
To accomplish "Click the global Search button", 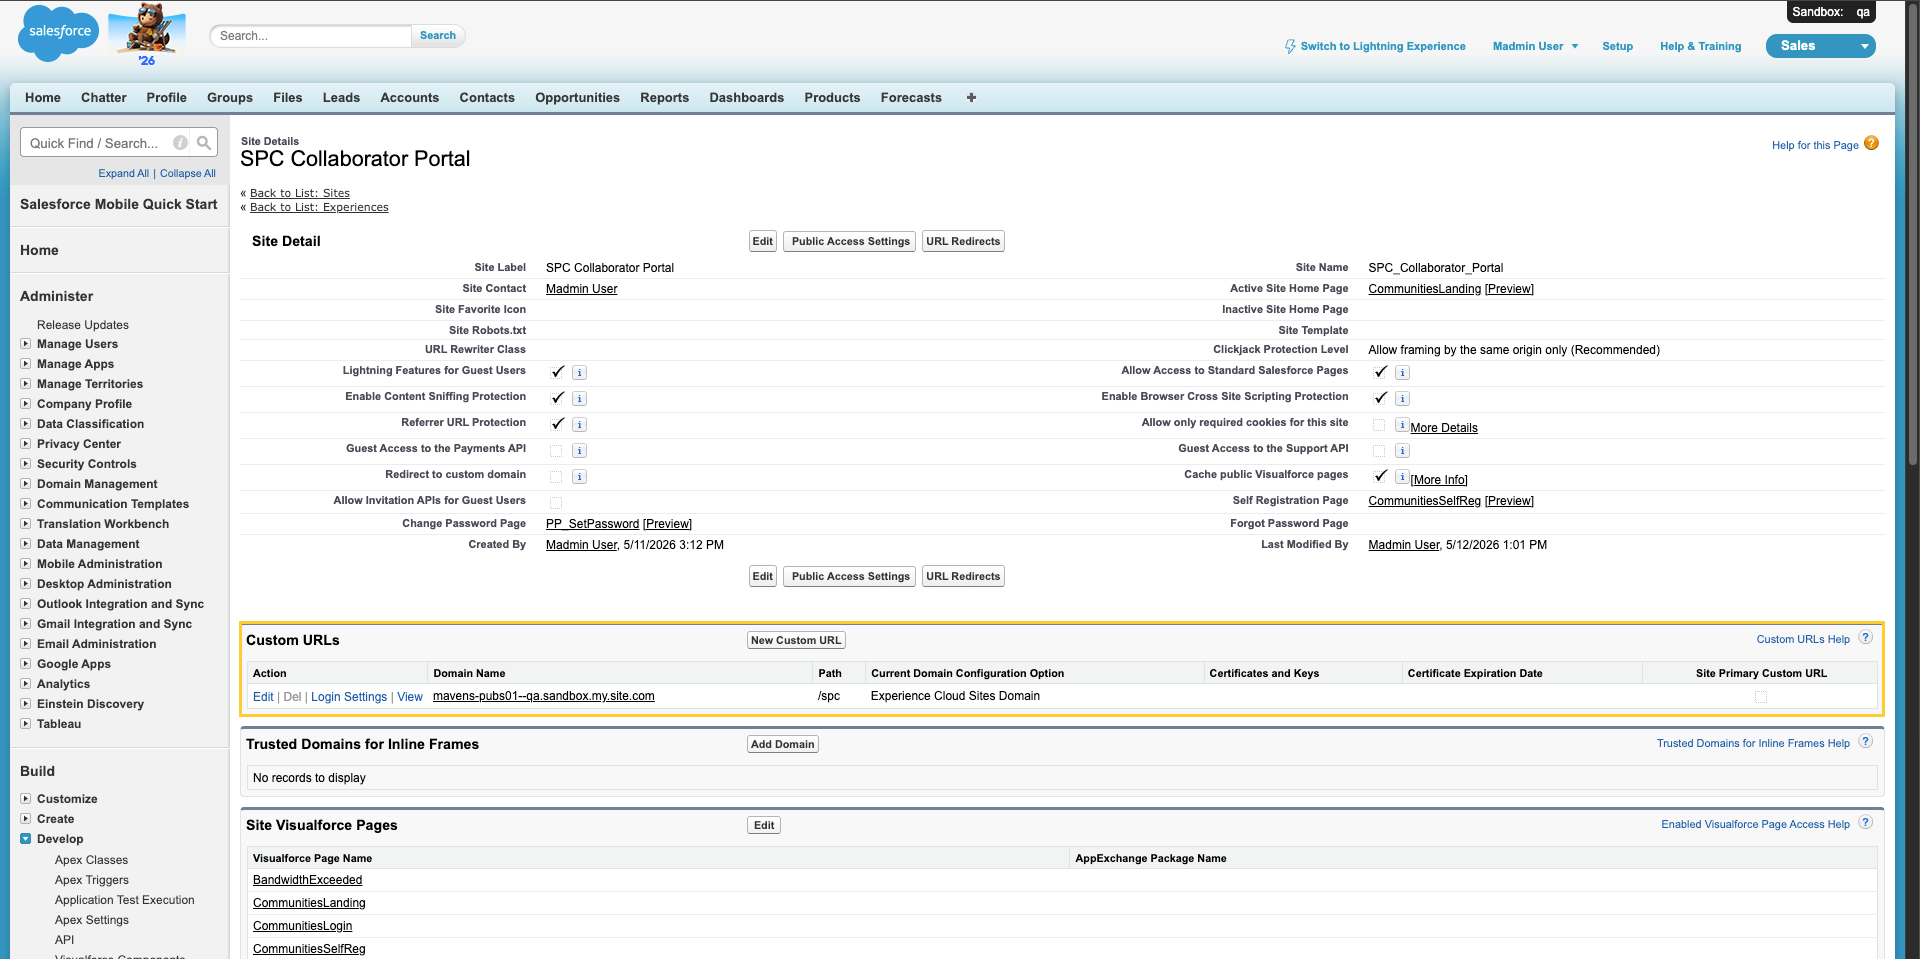I will point(438,36).
